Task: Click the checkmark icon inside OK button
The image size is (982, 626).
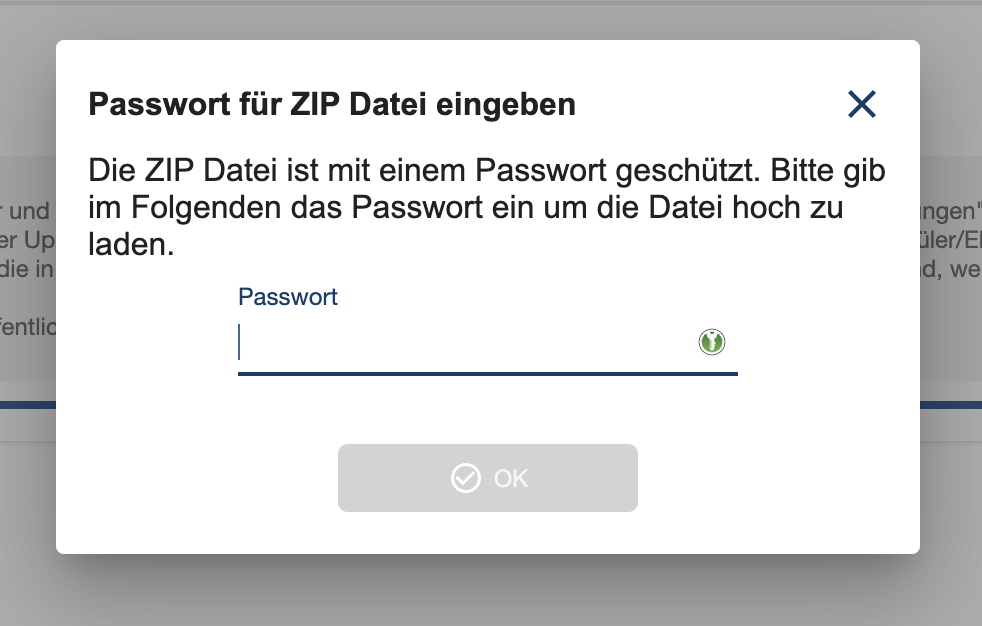Action: [465, 478]
